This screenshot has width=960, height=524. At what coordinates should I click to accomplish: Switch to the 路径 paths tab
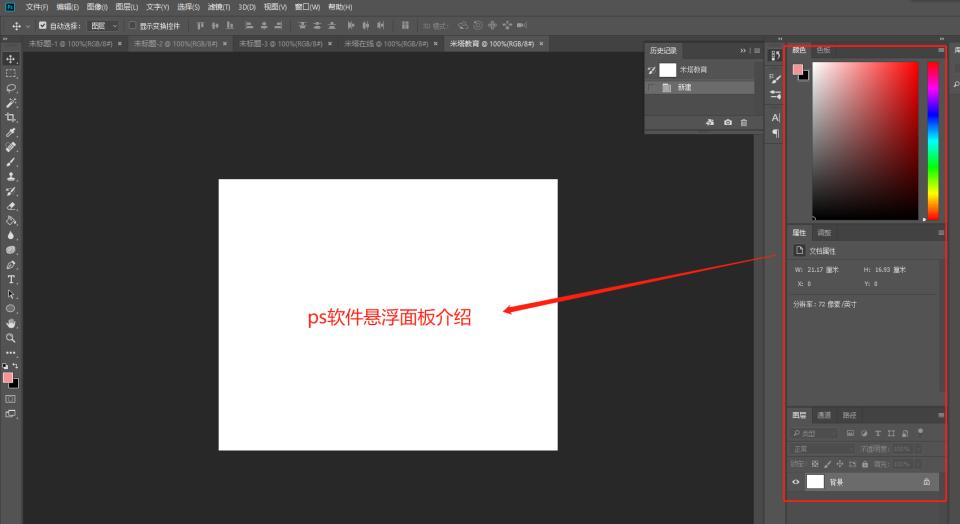point(849,415)
